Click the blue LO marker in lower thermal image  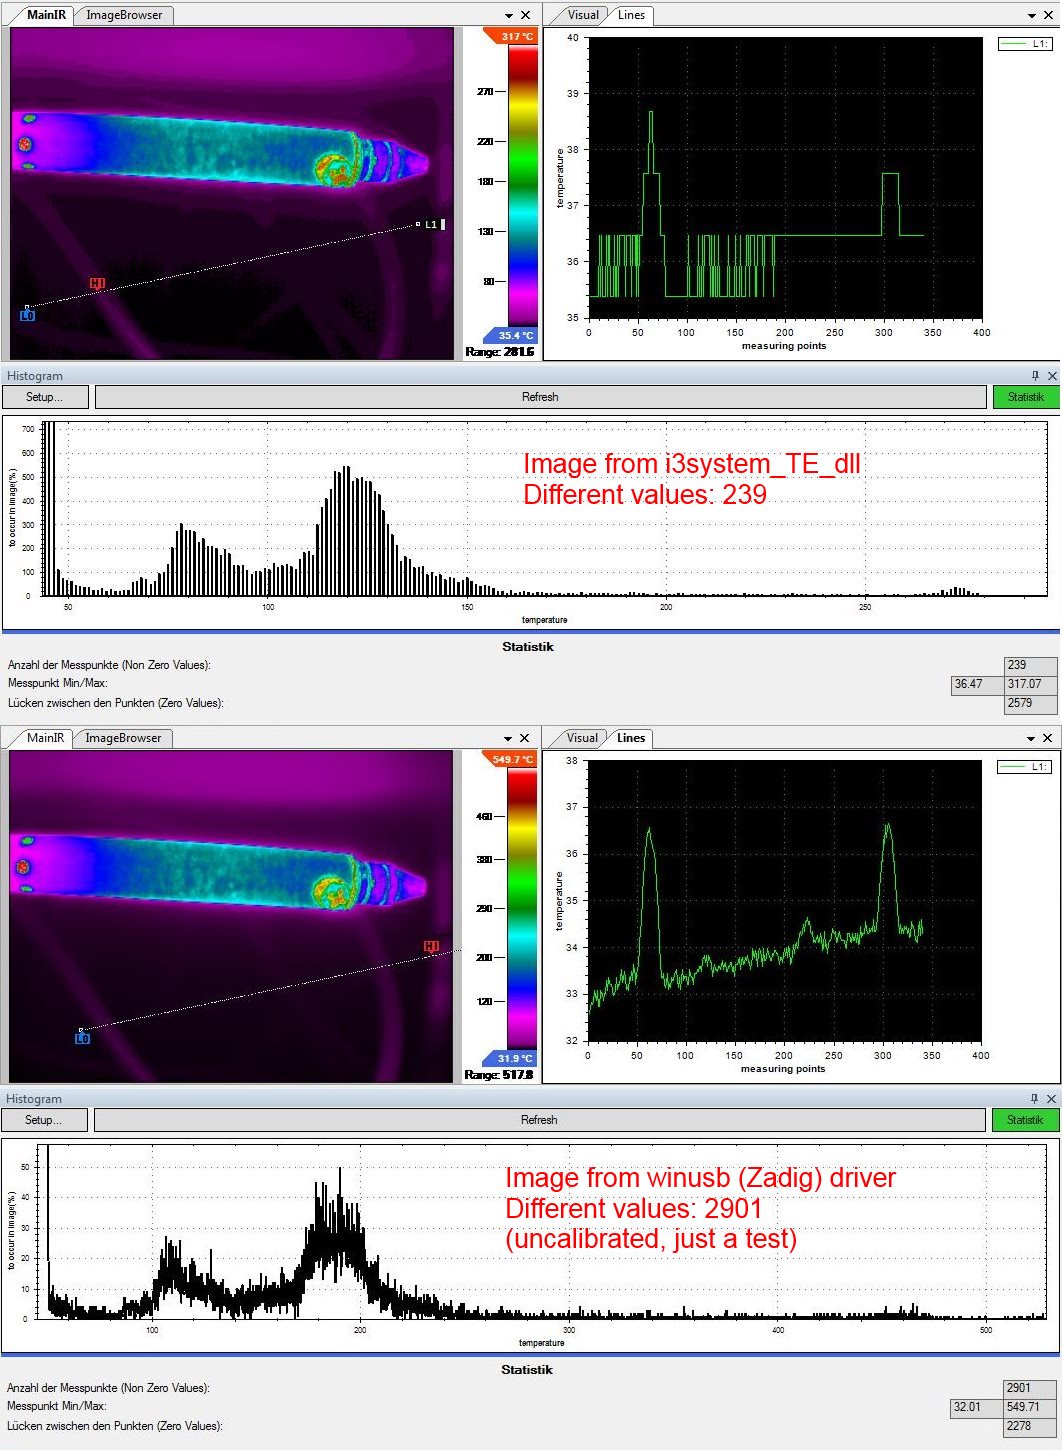[x=82, y=1038]
